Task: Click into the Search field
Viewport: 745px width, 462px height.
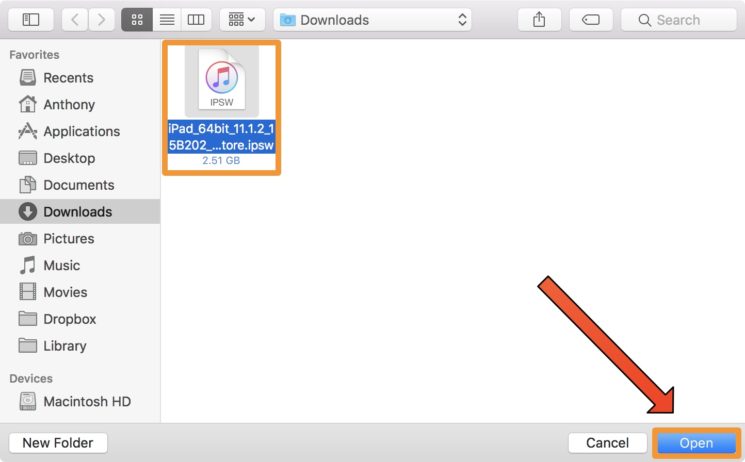Action: 678,19
